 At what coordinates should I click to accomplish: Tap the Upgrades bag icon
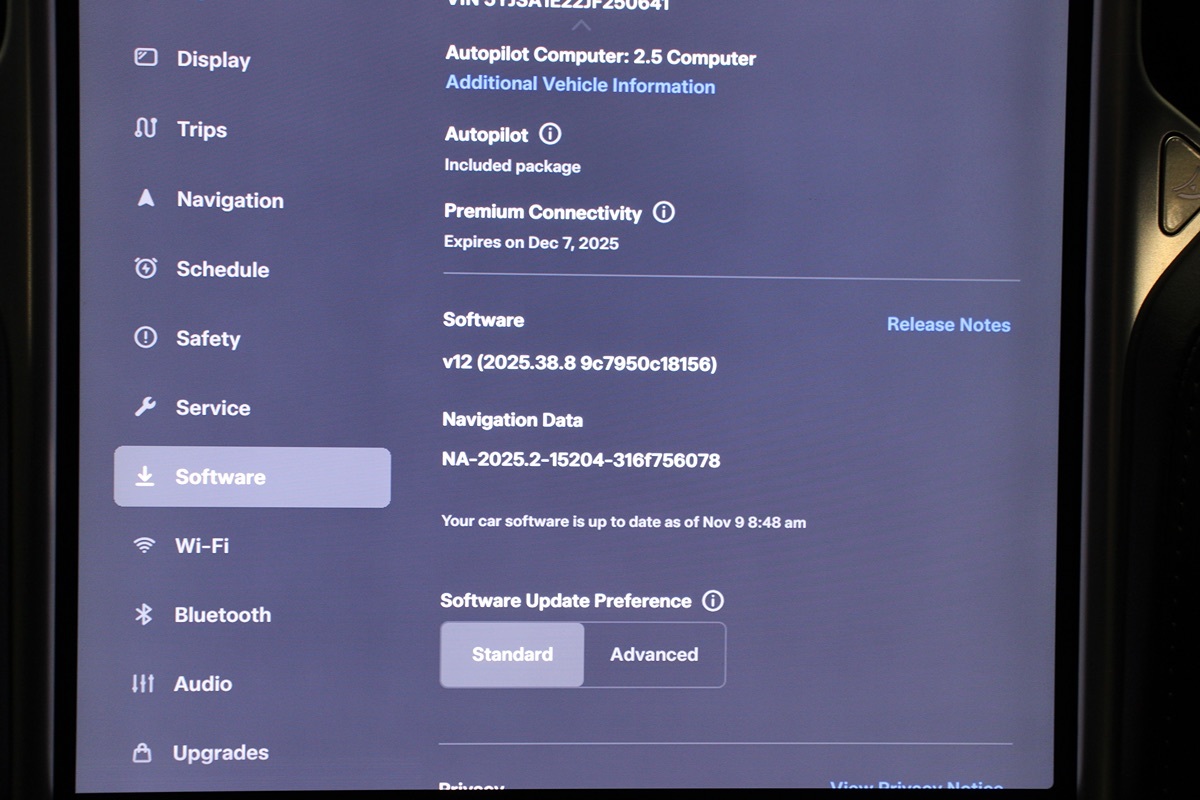tap(143, 752)
